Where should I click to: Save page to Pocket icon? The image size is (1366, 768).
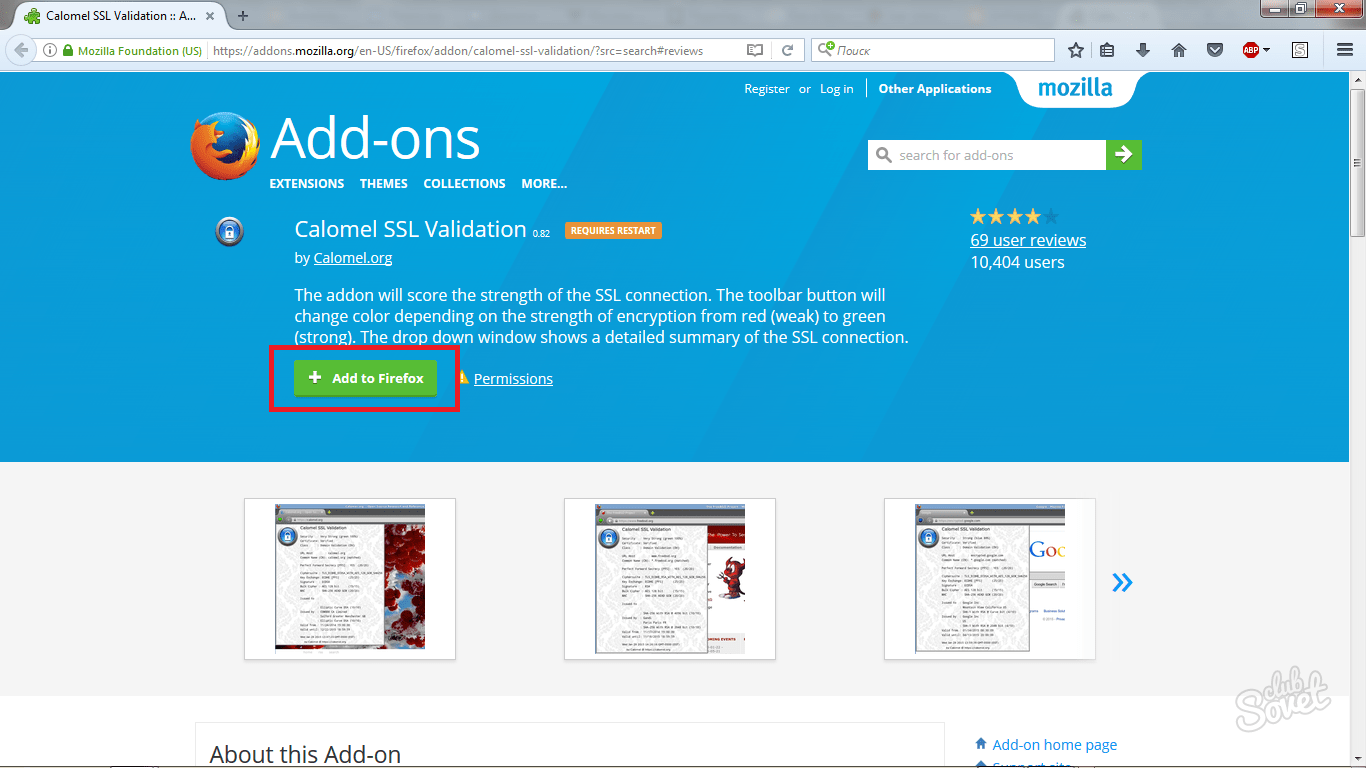click(1214, 50)
